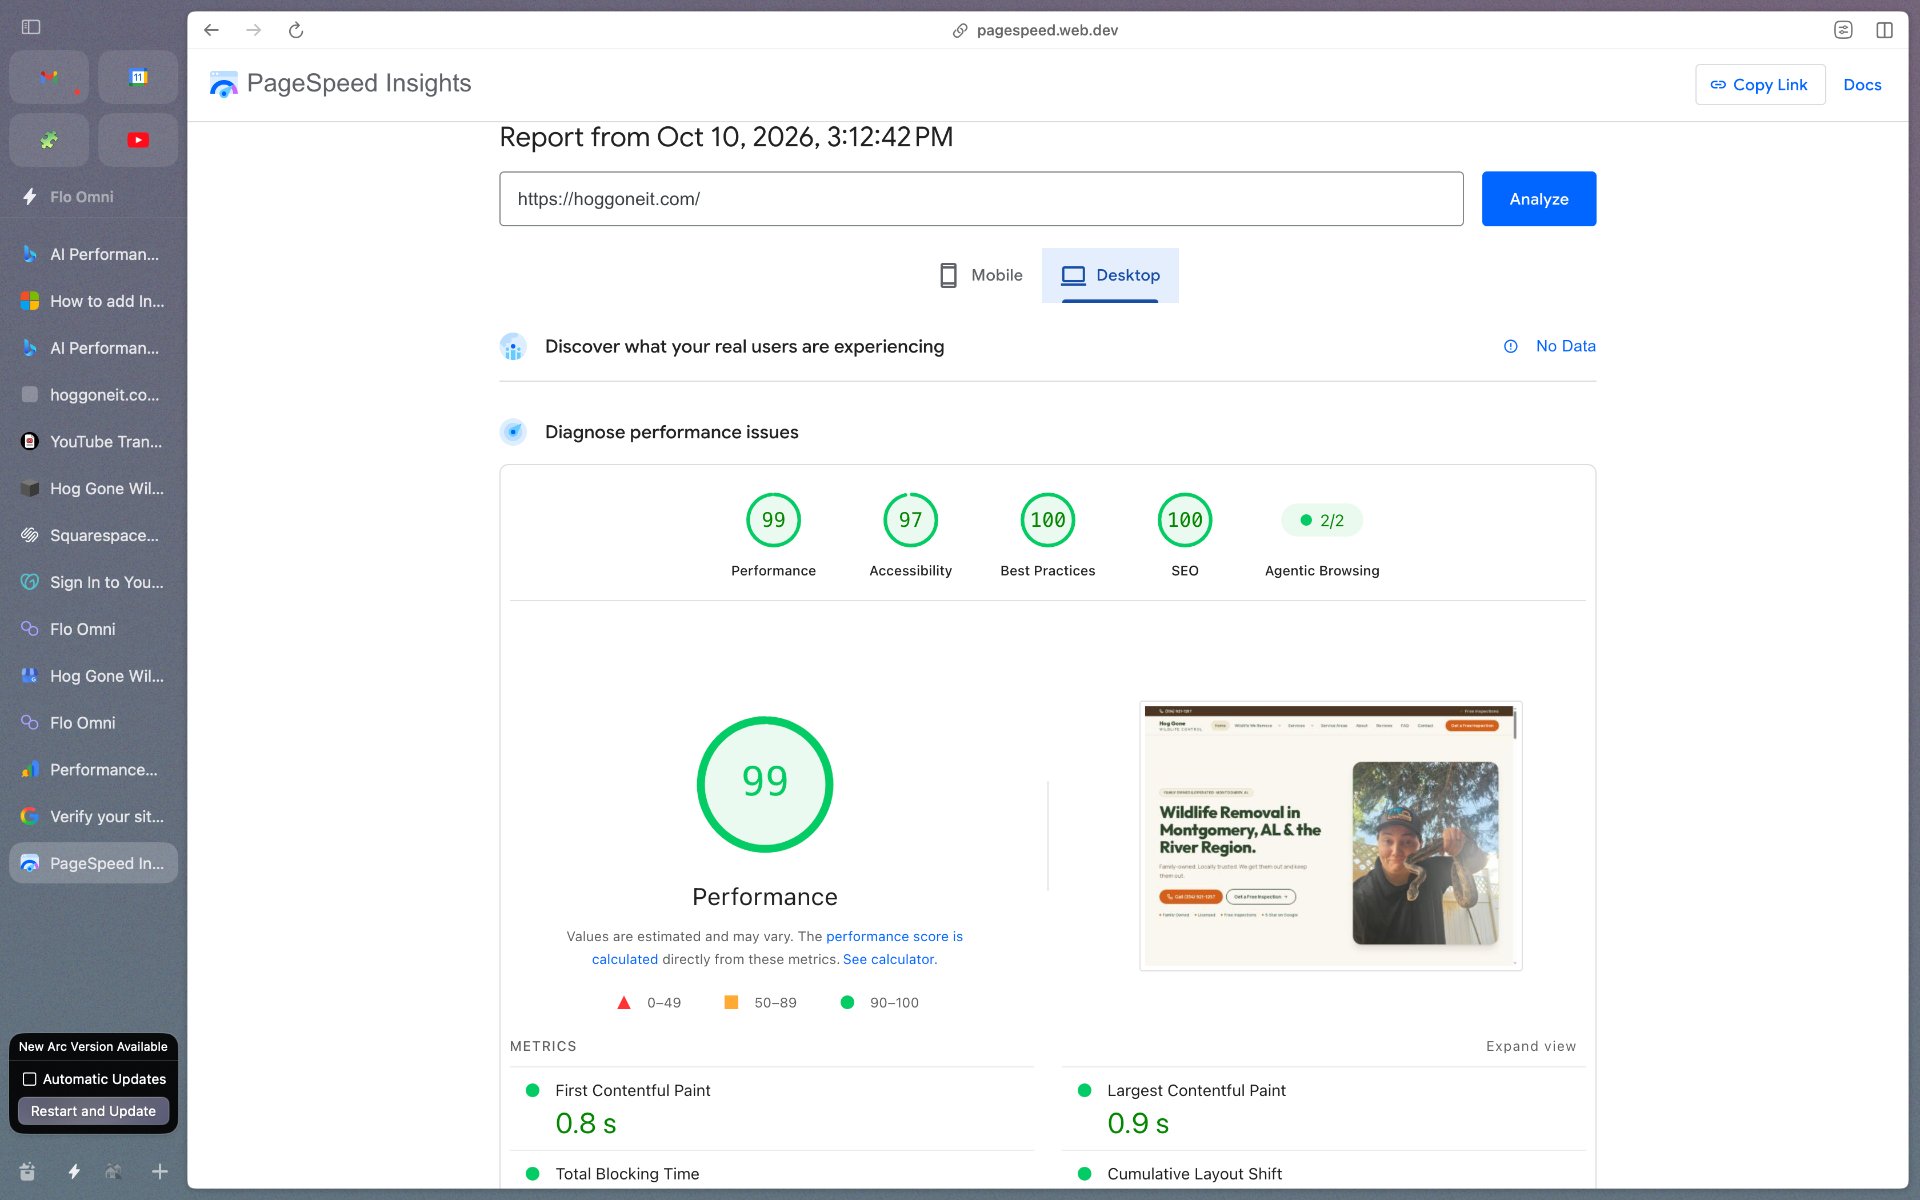1920x1200 pixels.
Task: Reload the page with the refresh icon
Action: [296, 30]
